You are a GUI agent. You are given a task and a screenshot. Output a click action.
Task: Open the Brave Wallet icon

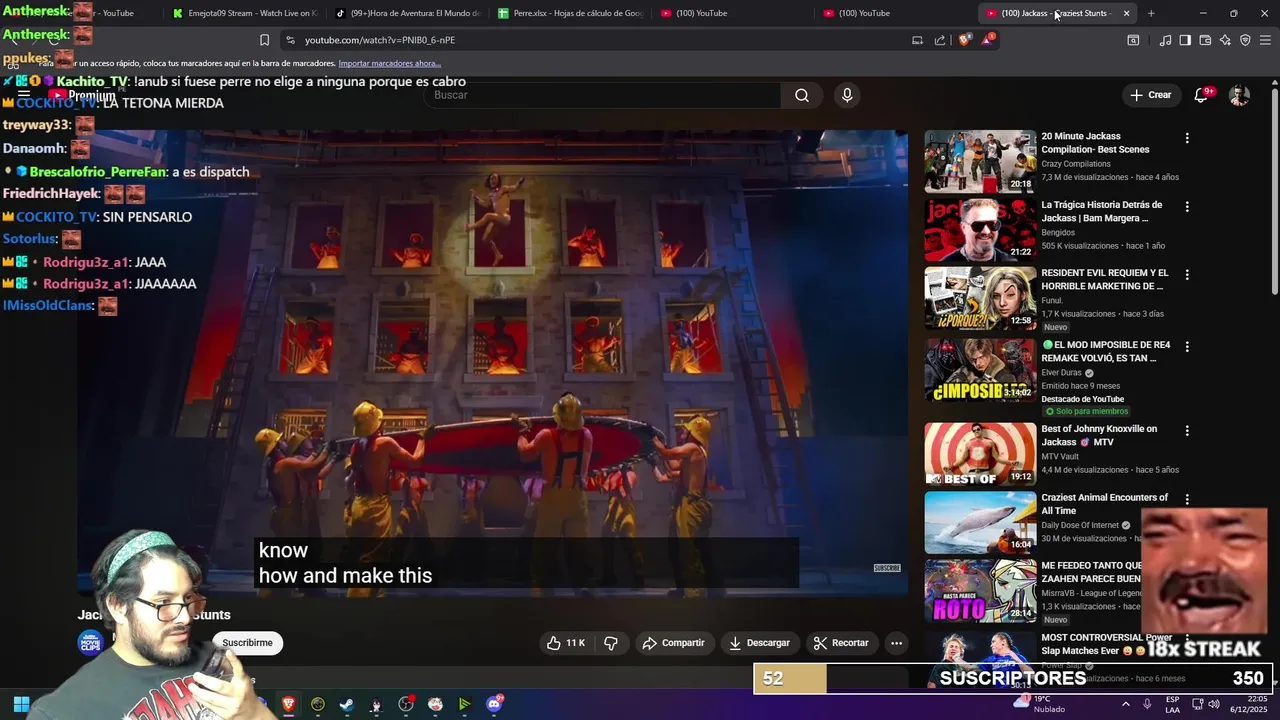tap(1205, 40)
